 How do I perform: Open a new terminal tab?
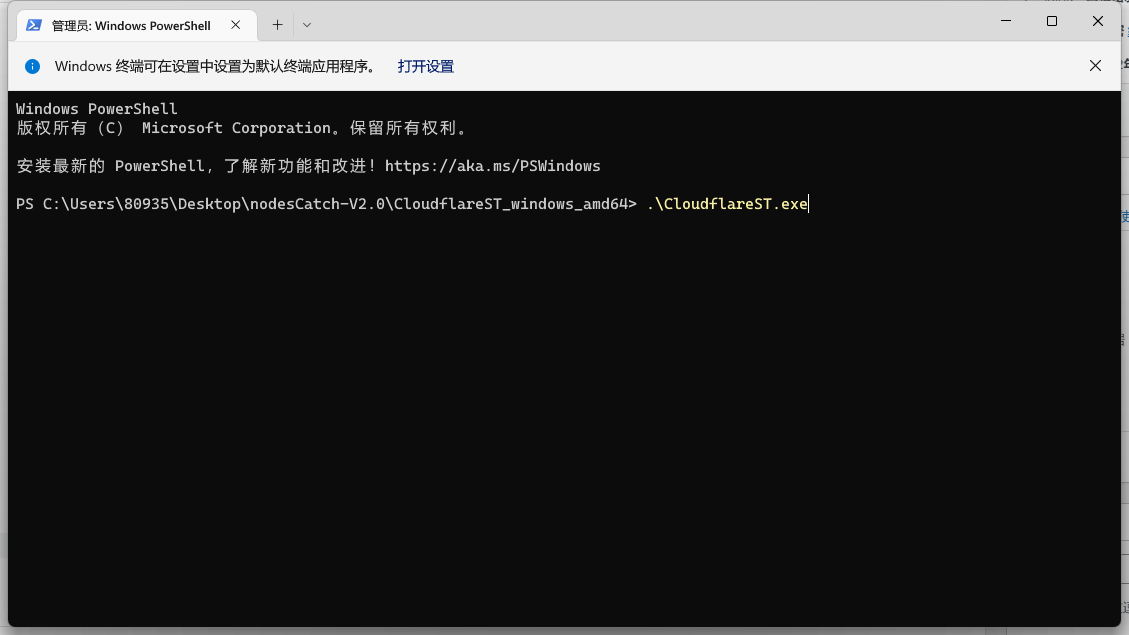pos(277,25)
